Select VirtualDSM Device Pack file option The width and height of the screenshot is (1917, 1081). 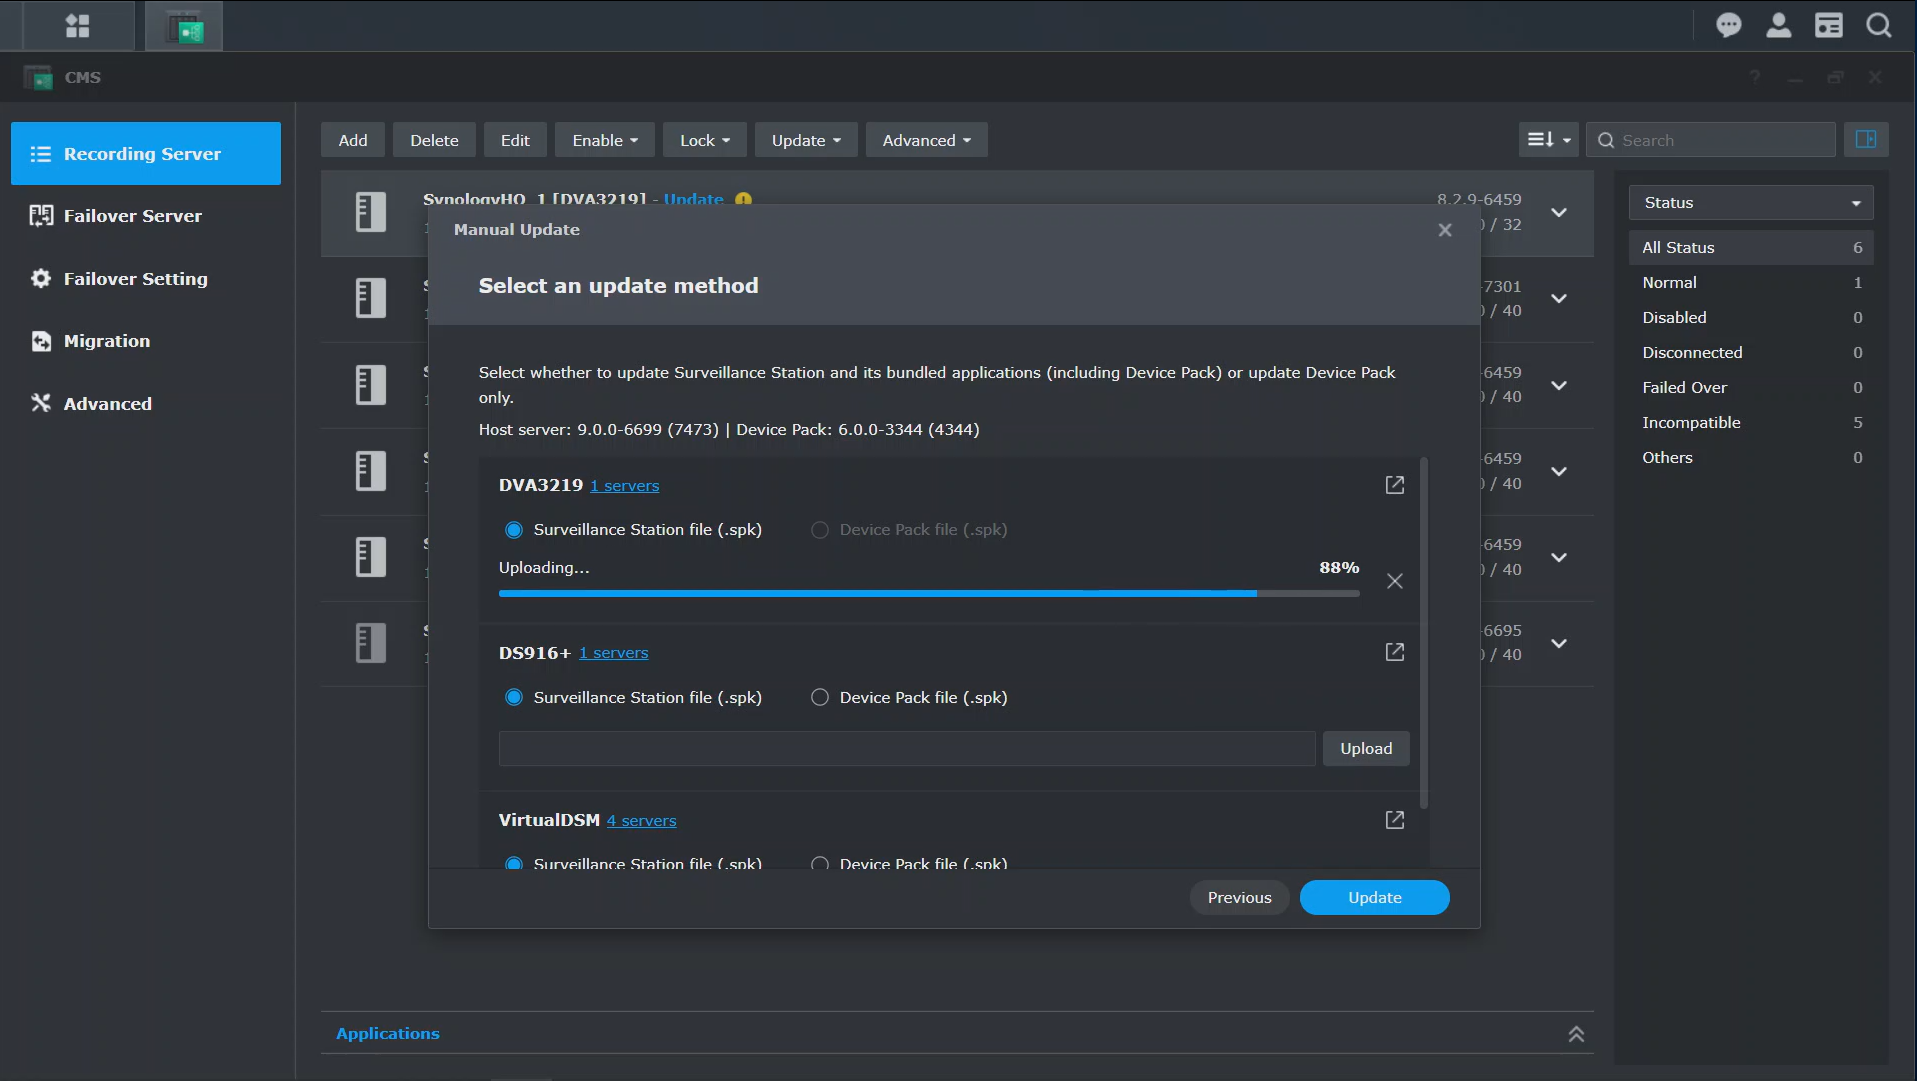pyautogui.click(x=820, y=863)
